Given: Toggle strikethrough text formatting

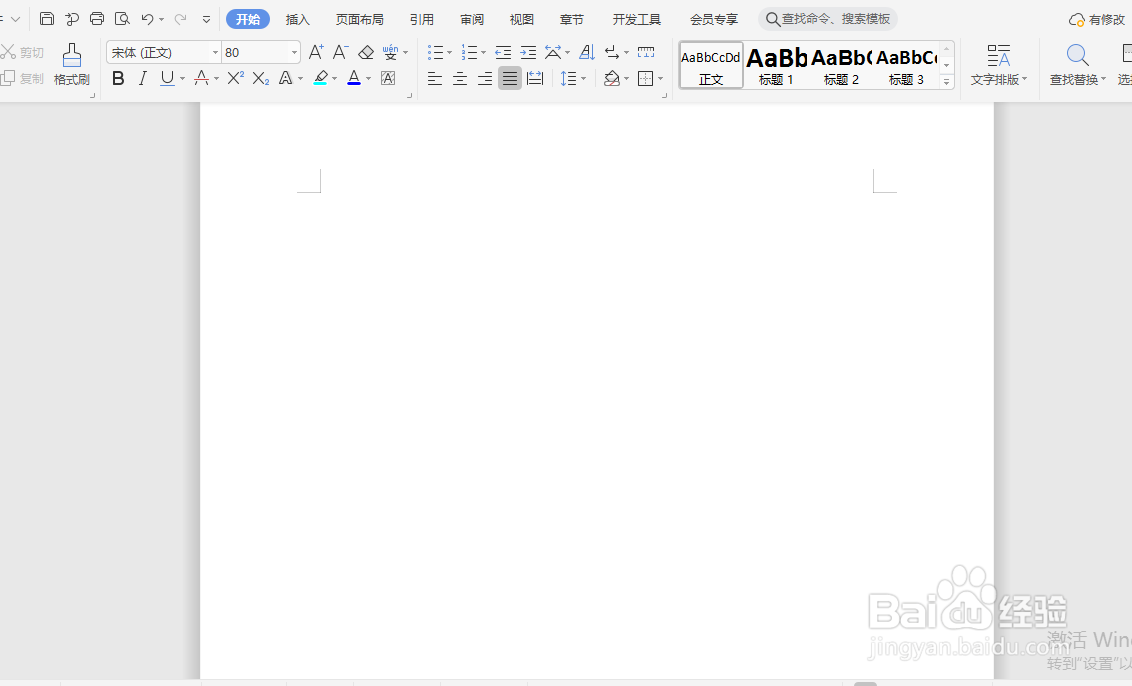Looking at the screenshot, I should click(x=202, y=78).
